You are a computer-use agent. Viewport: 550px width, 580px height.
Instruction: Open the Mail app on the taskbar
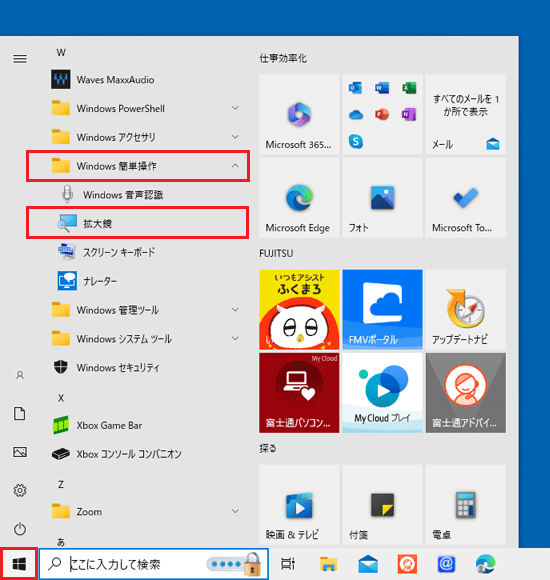[368, 564]
